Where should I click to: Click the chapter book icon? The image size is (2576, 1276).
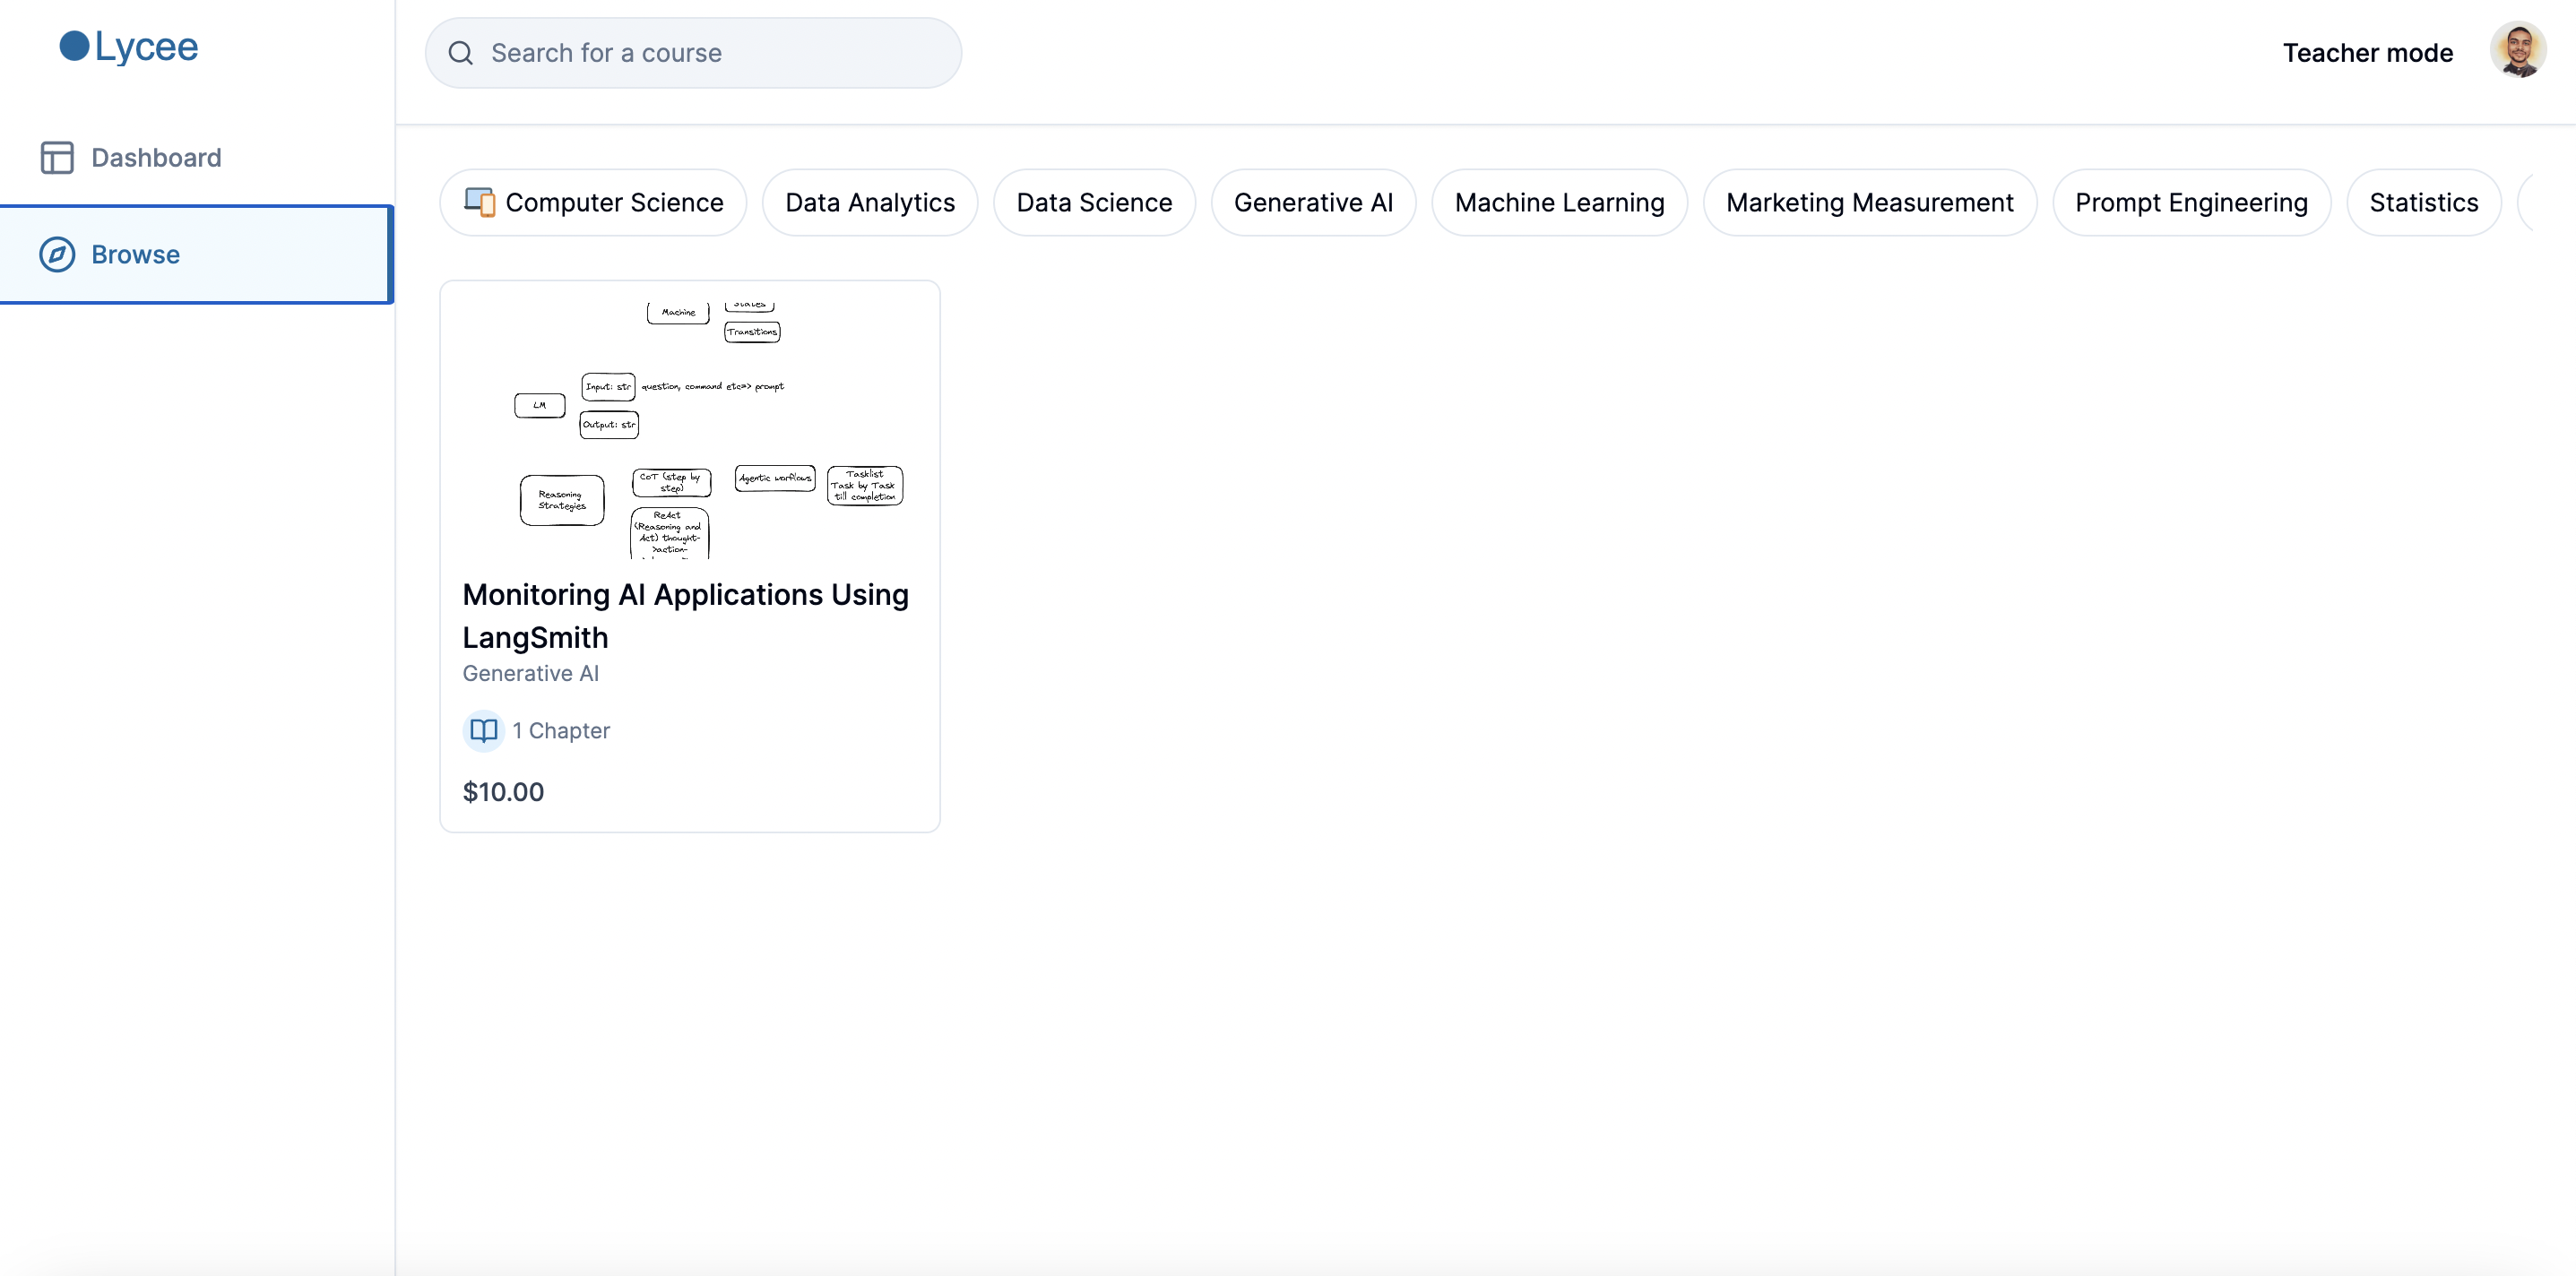(484, 731)
